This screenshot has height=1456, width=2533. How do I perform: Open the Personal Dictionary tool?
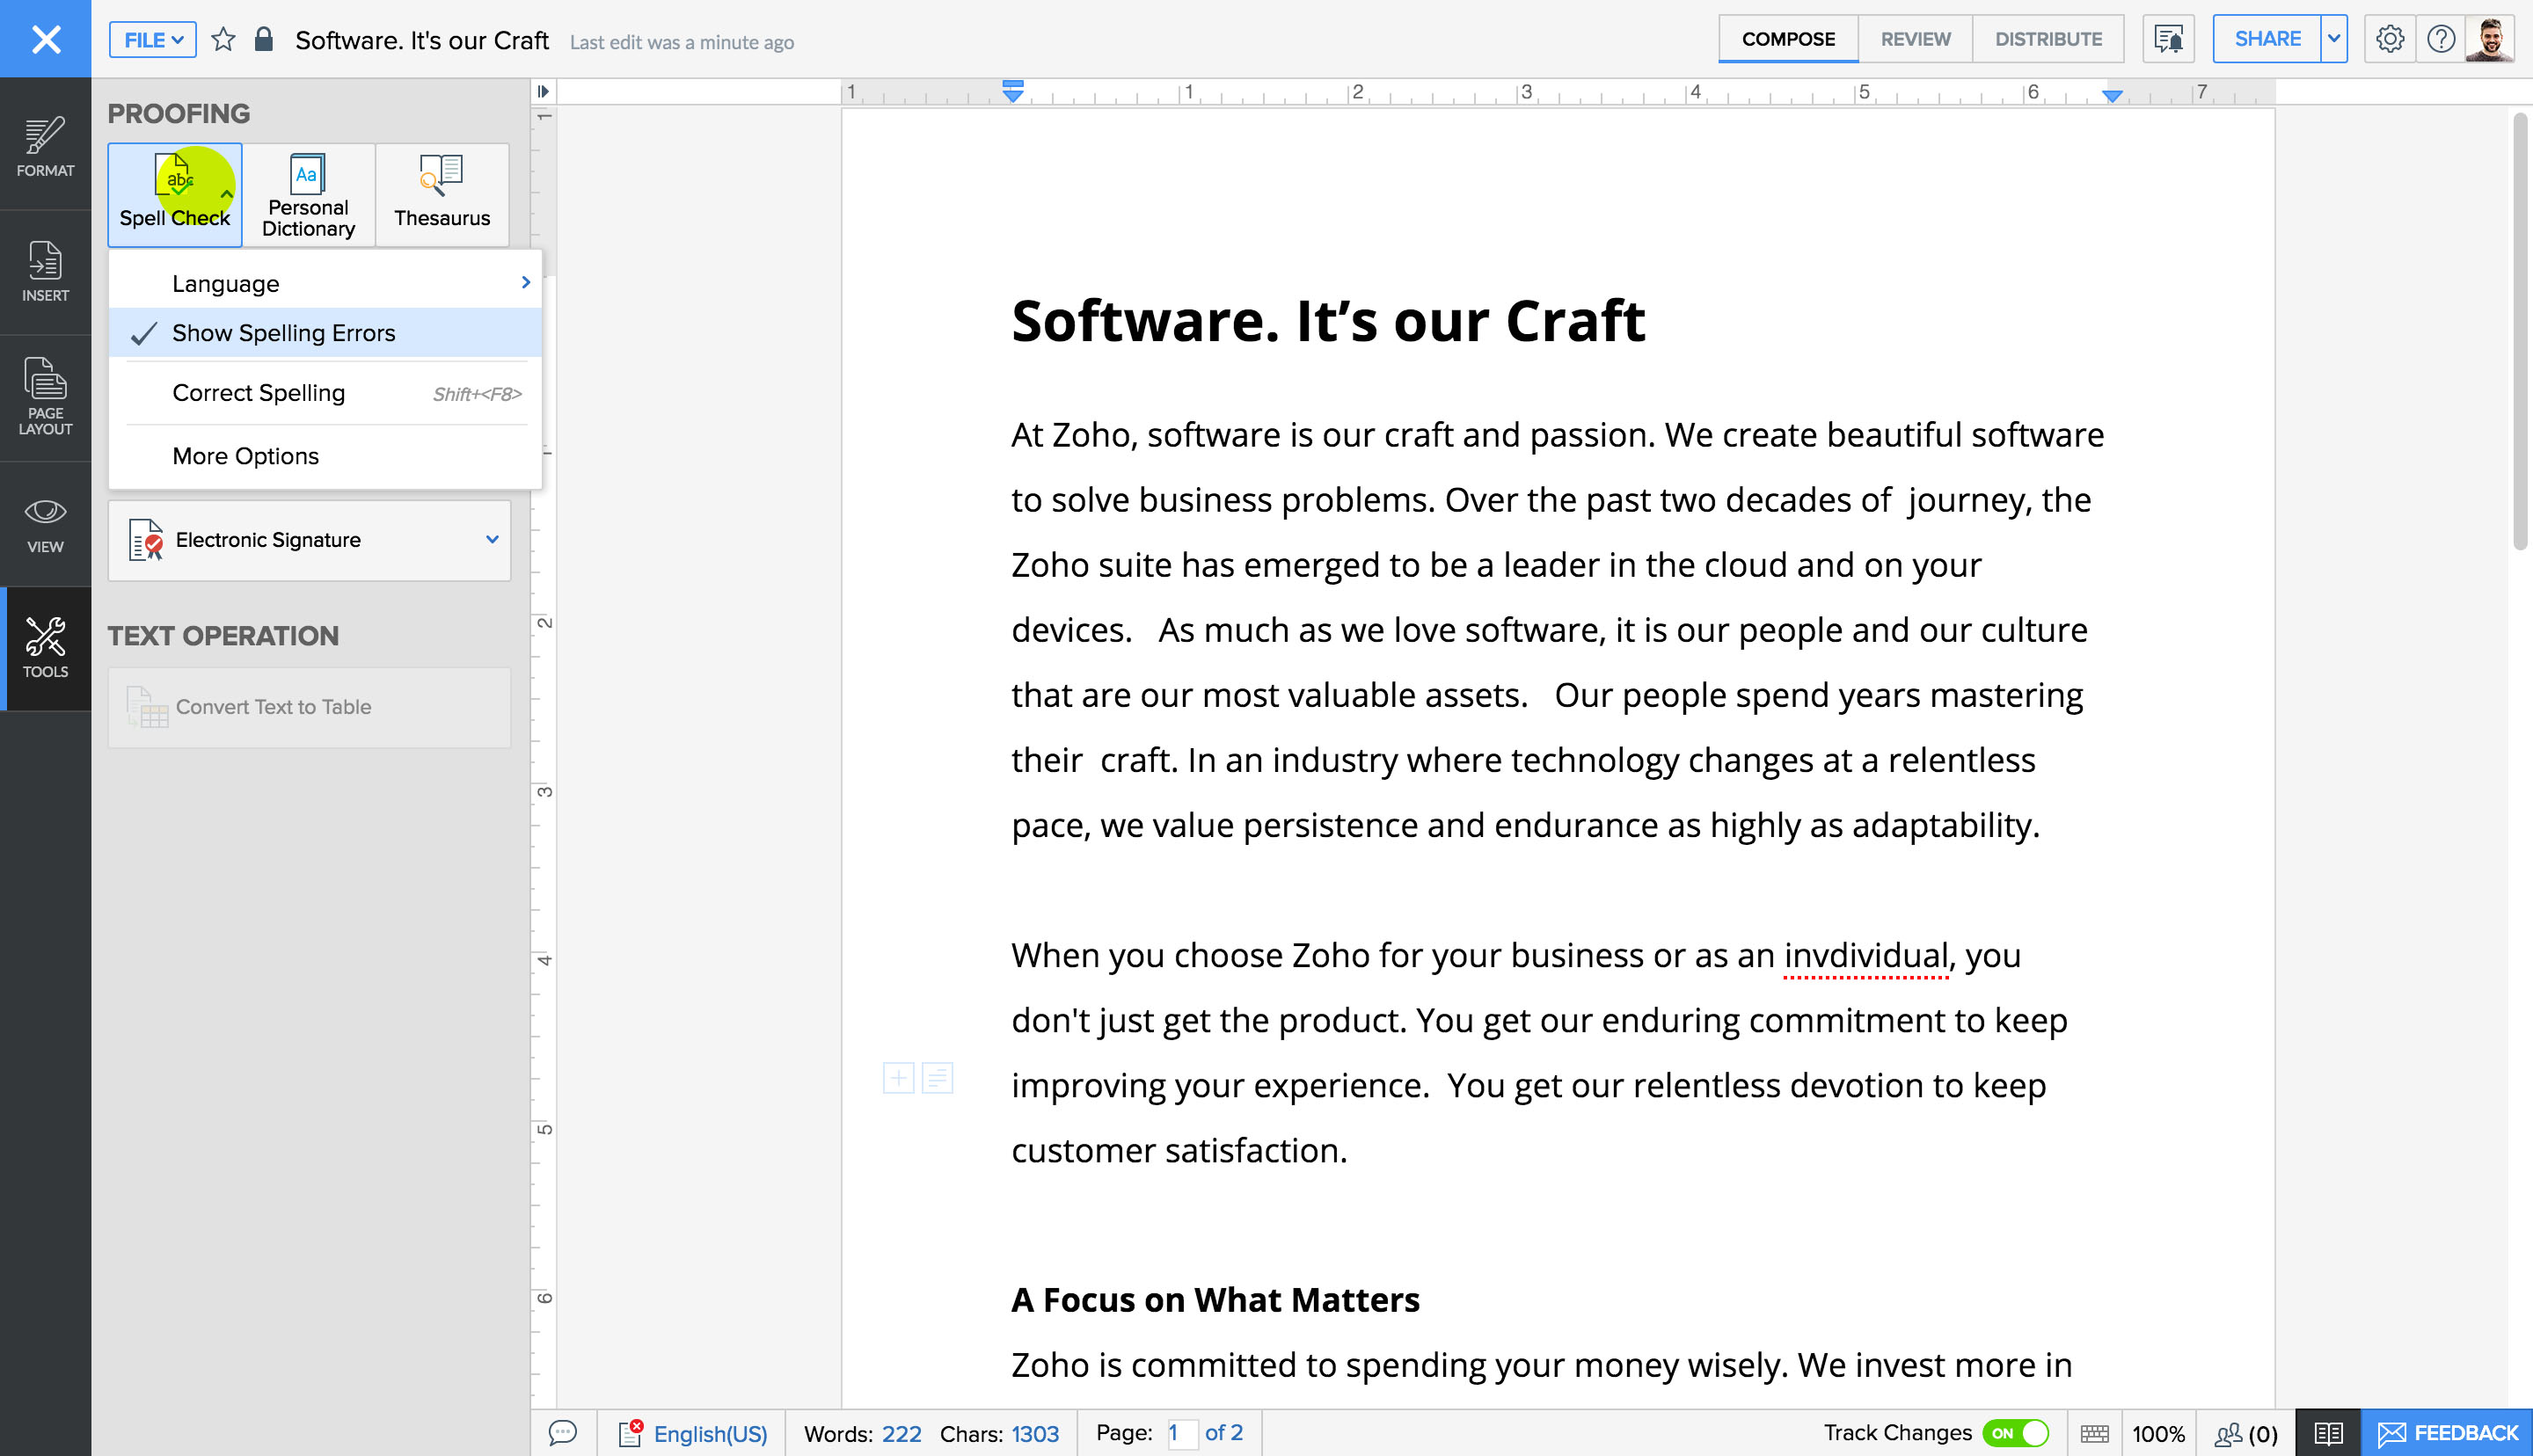[x=308, y=192]
